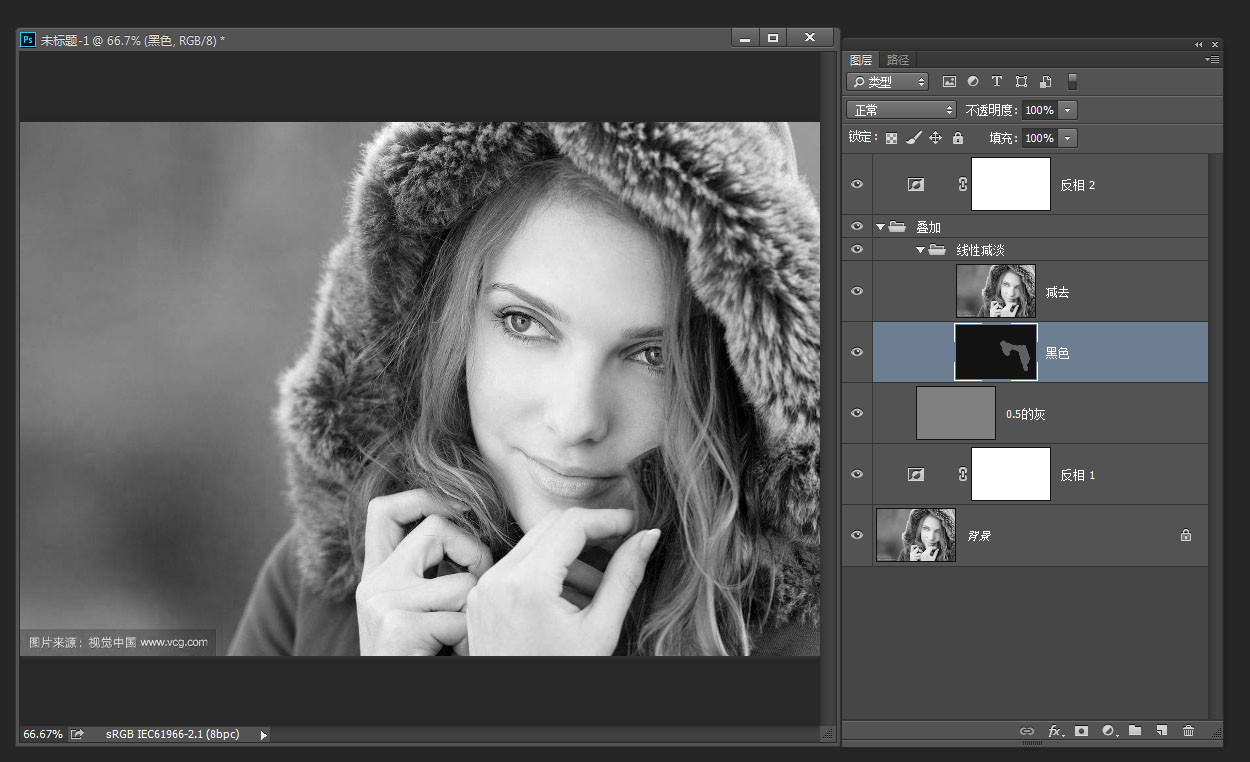Switch to the 路径 tab
Viewport: 1250px width, 762px height.
[x=898, y=60]
